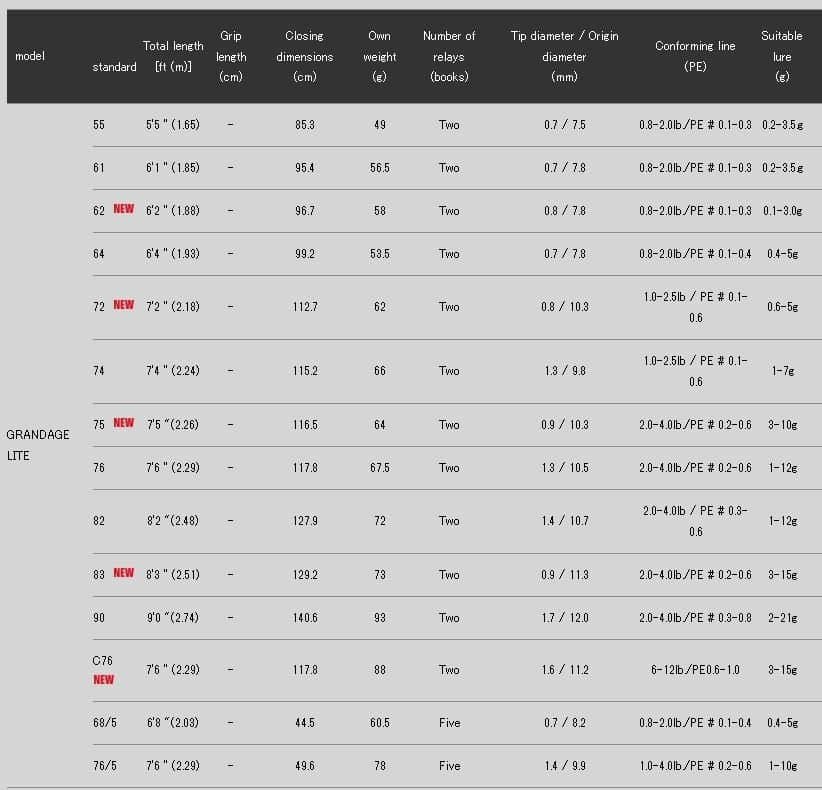Select suitable lure "0.1-3.0g"
The image size is (822, 790).
783,211
